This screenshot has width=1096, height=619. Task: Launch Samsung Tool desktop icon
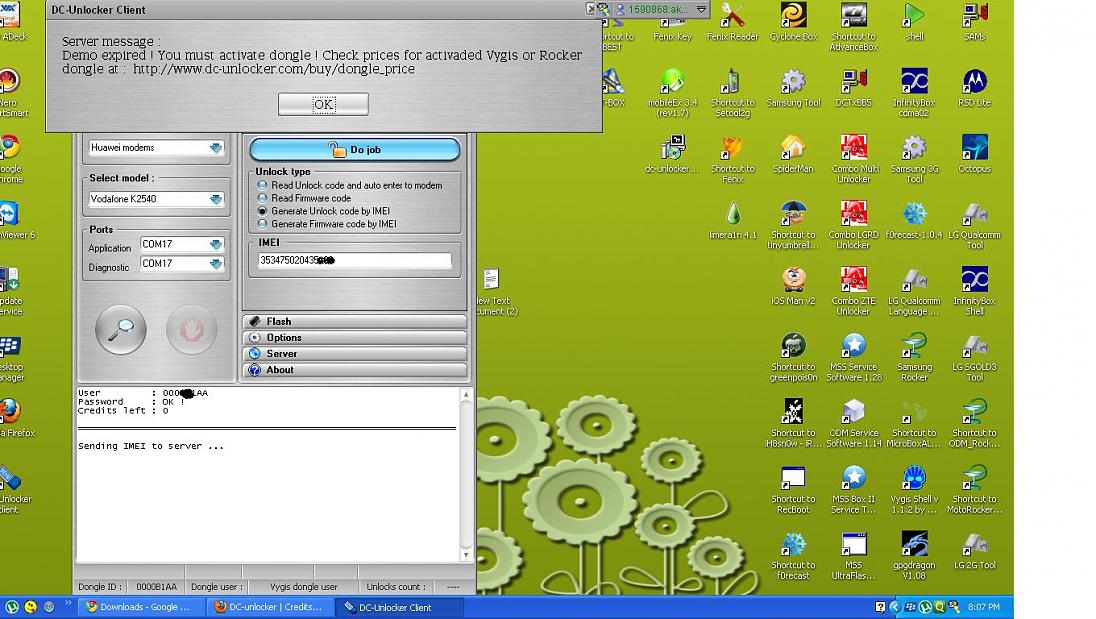point(793,82)
